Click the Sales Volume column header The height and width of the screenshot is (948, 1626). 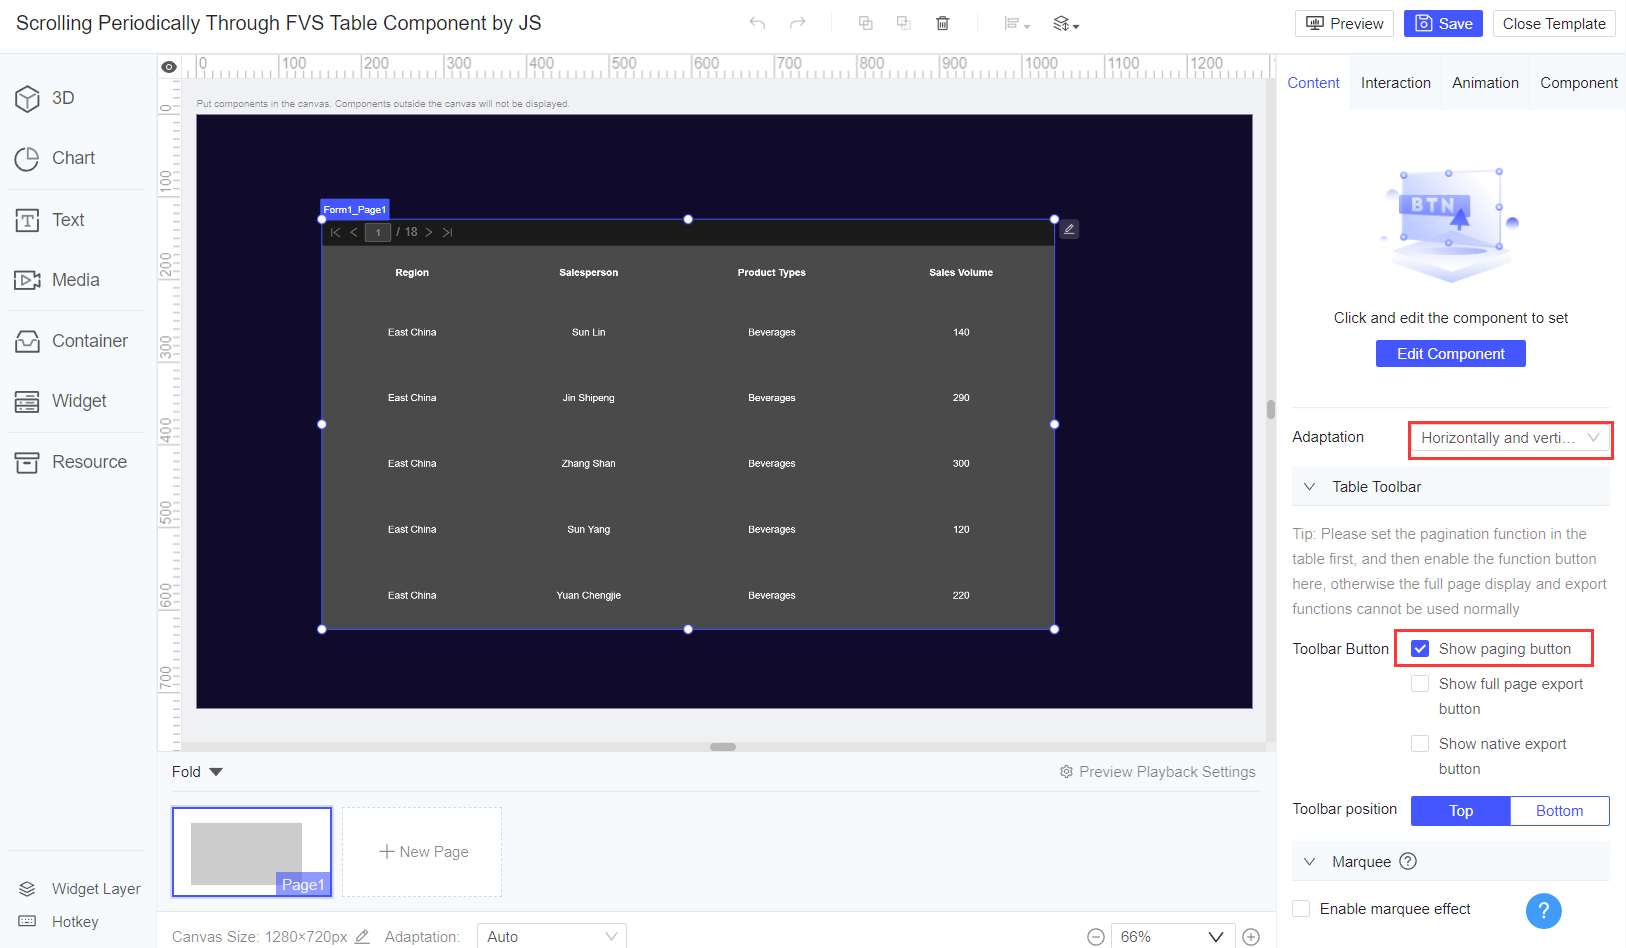point(961,272)
